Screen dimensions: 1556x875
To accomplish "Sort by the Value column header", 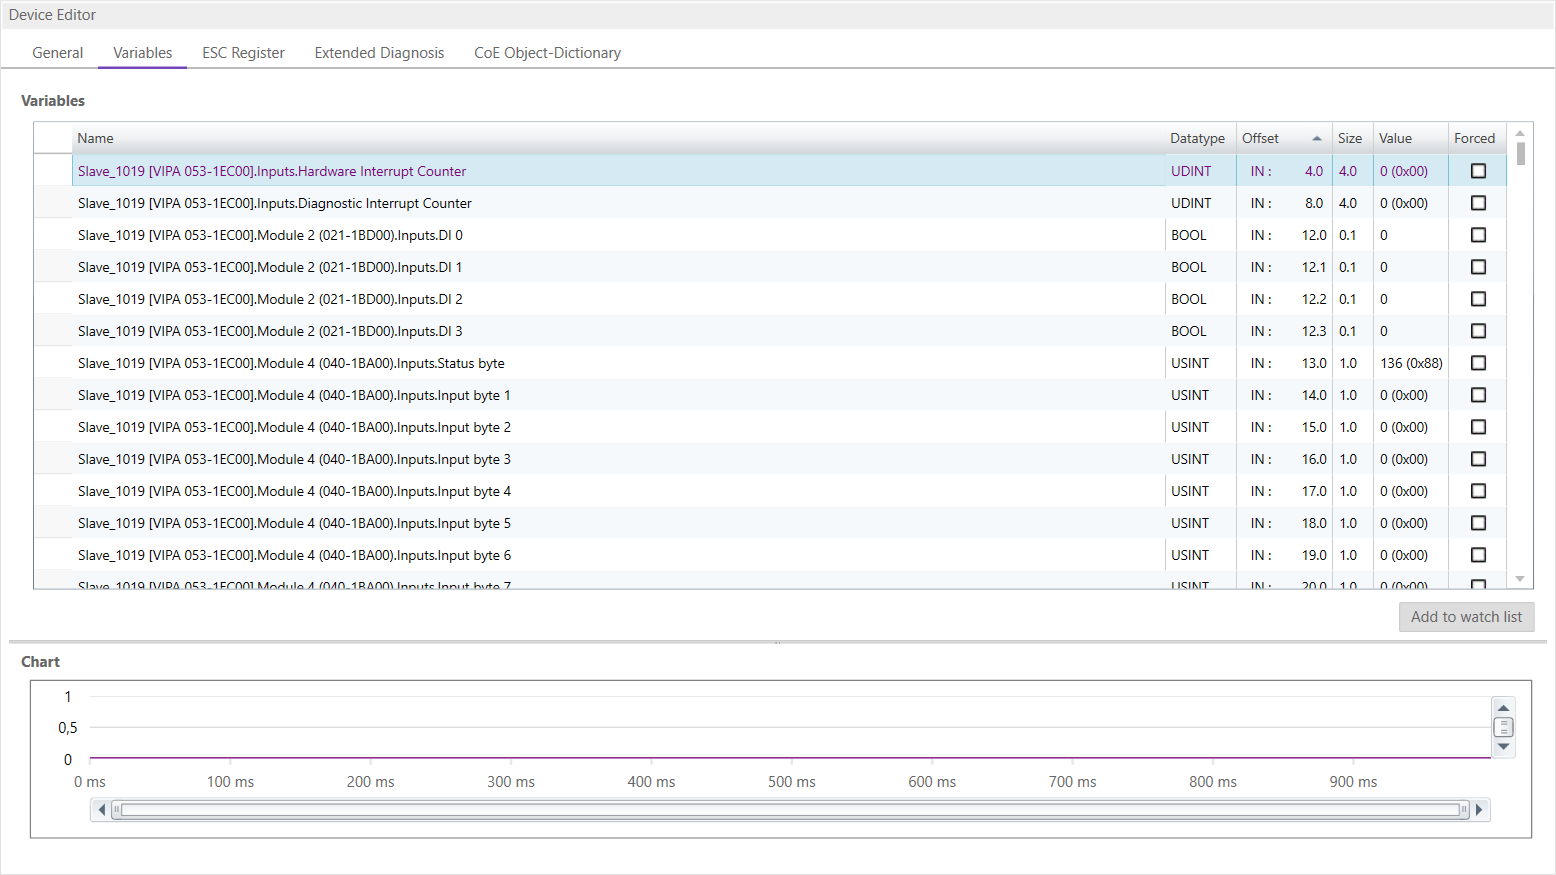I will (1395, 139).
